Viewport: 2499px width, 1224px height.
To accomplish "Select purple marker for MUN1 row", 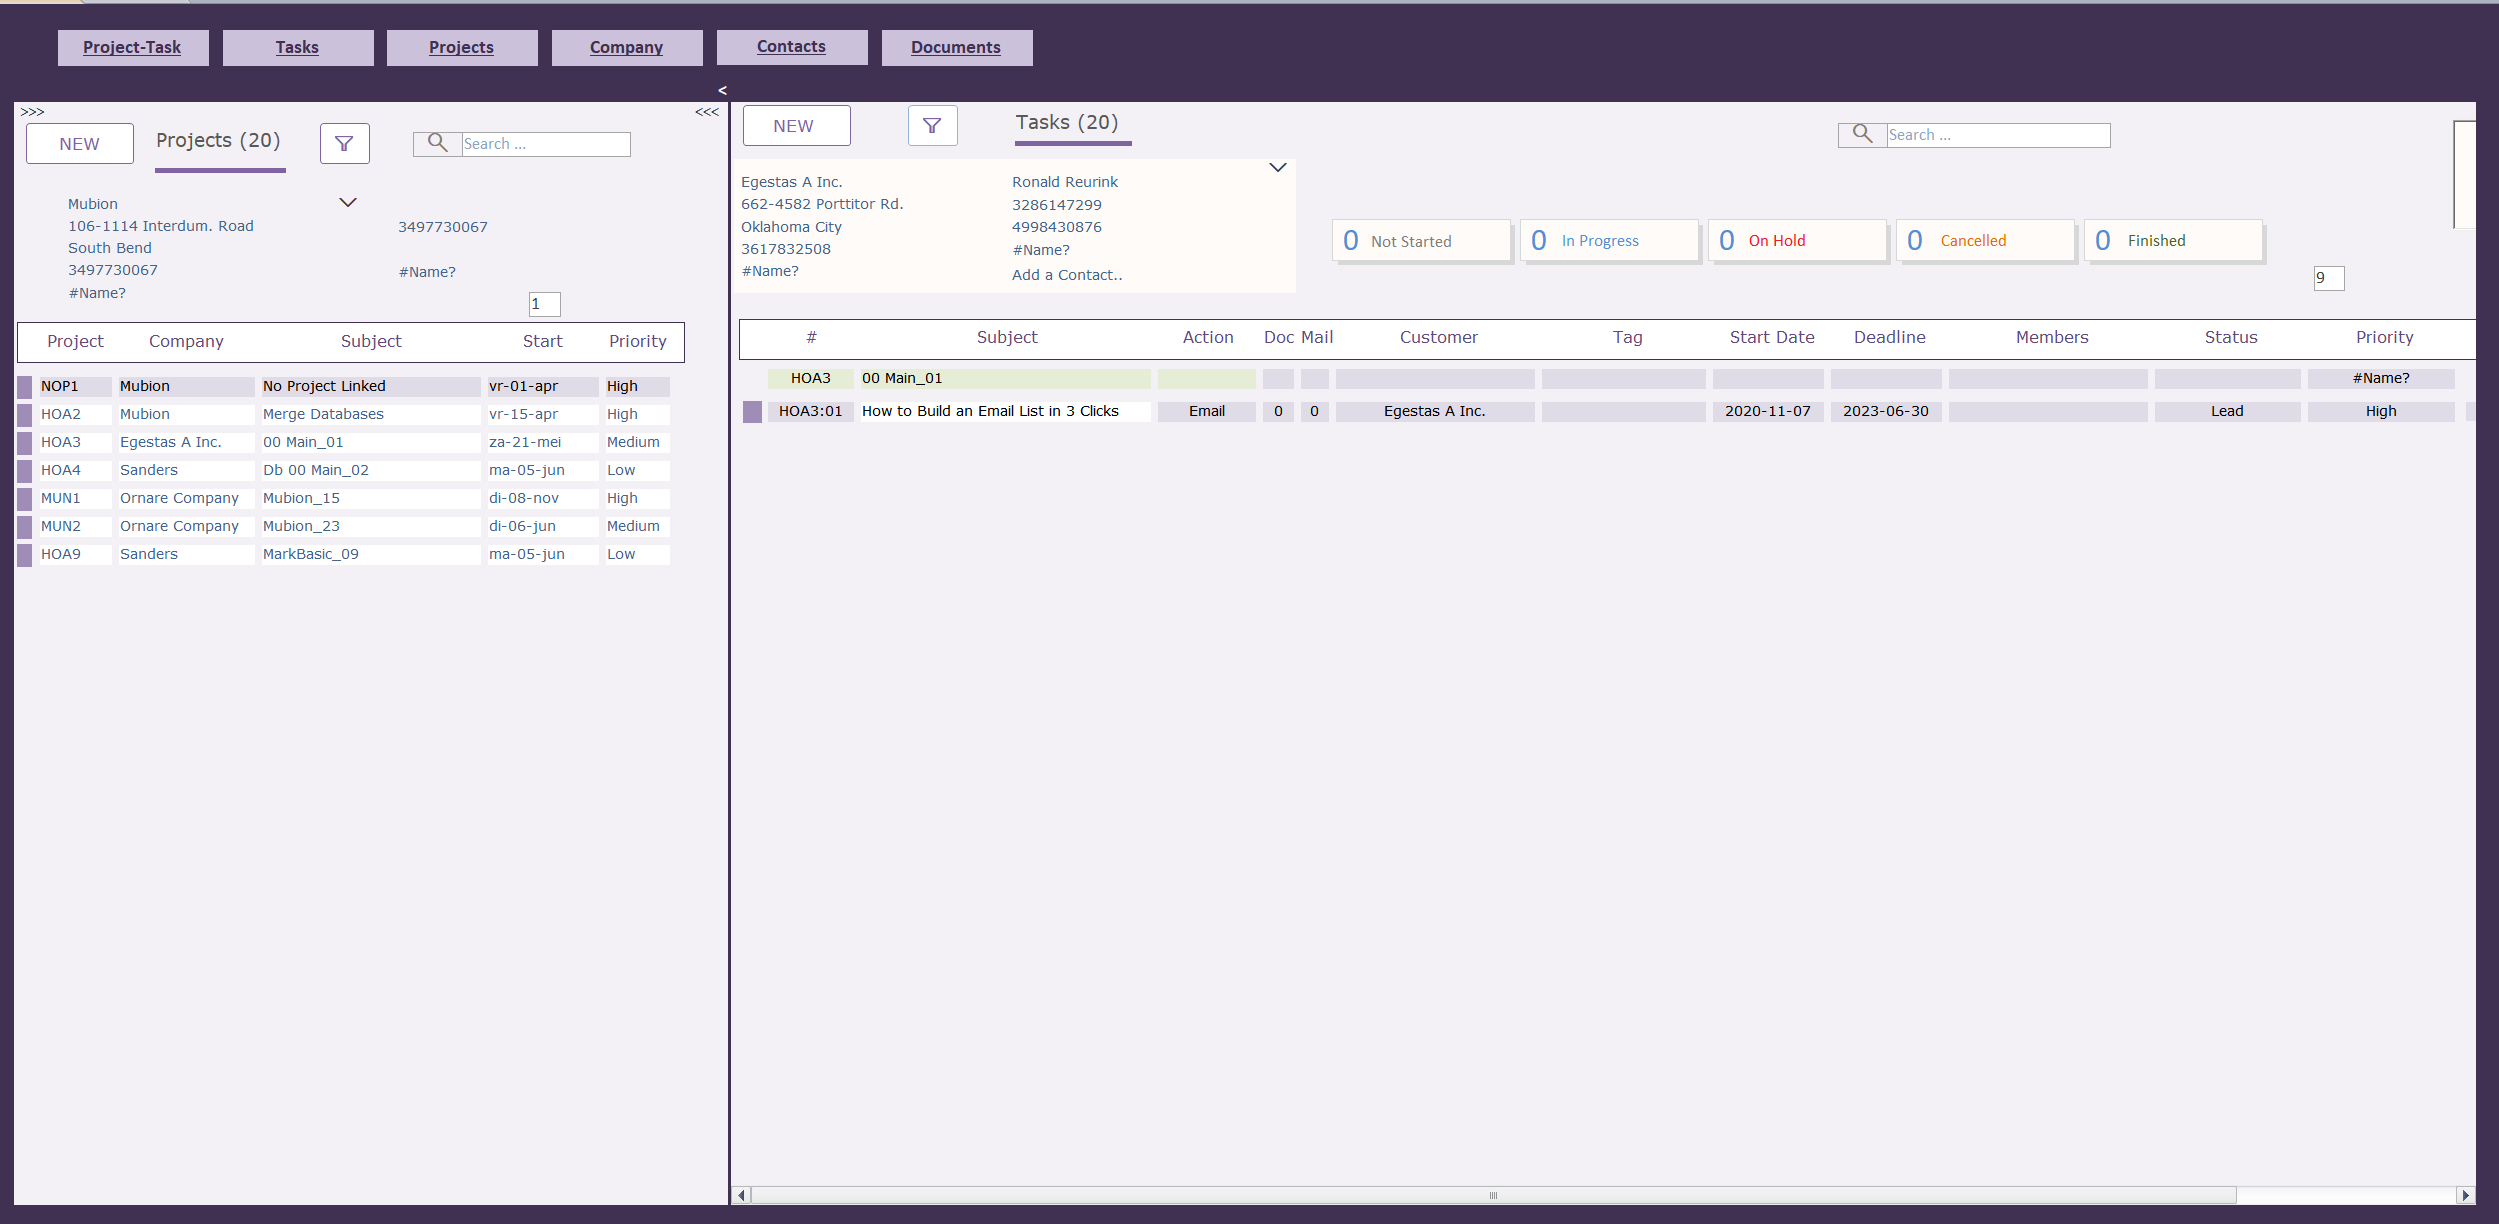I will pos(25,498).
